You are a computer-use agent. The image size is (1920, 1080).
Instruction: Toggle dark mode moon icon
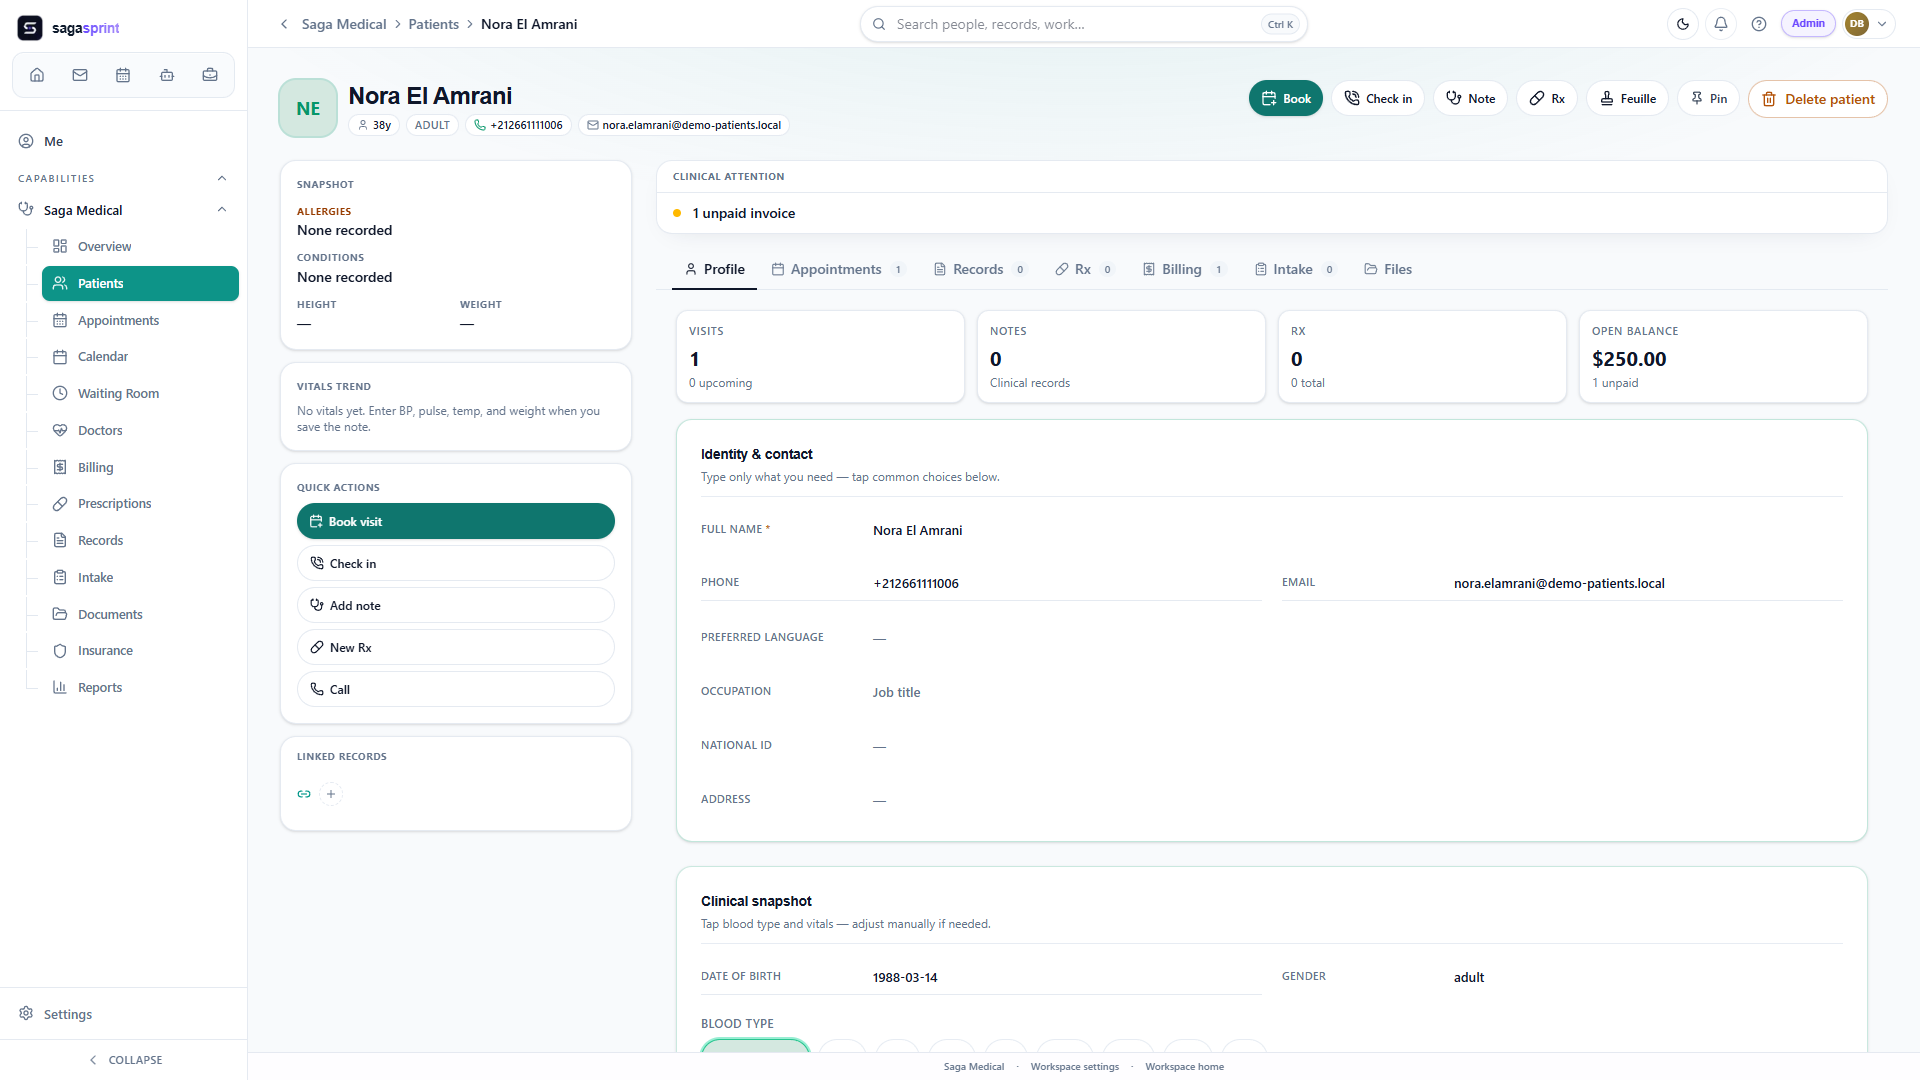point(1683,24)
